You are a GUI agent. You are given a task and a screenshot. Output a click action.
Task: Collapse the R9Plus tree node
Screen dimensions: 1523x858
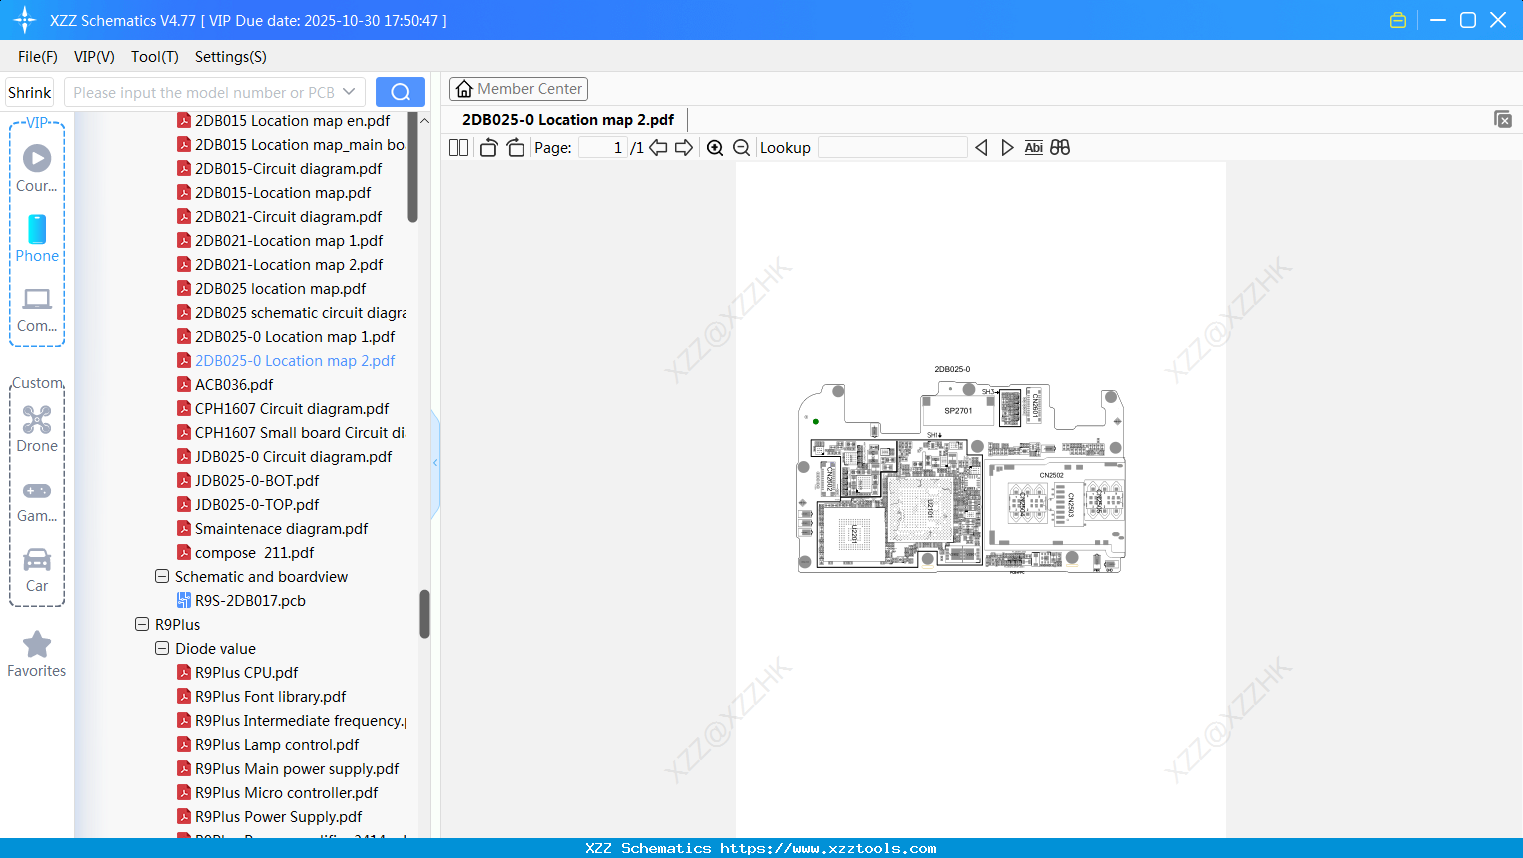click(141, 624)
